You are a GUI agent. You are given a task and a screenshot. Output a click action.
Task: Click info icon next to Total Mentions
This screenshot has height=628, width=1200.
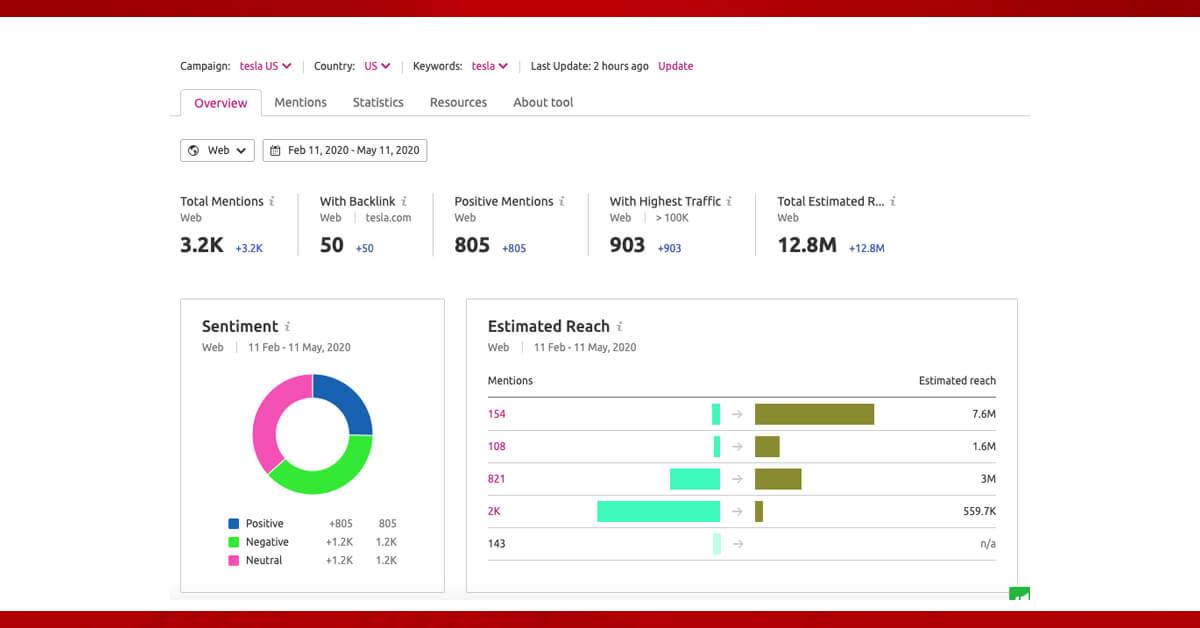[272, 201]
